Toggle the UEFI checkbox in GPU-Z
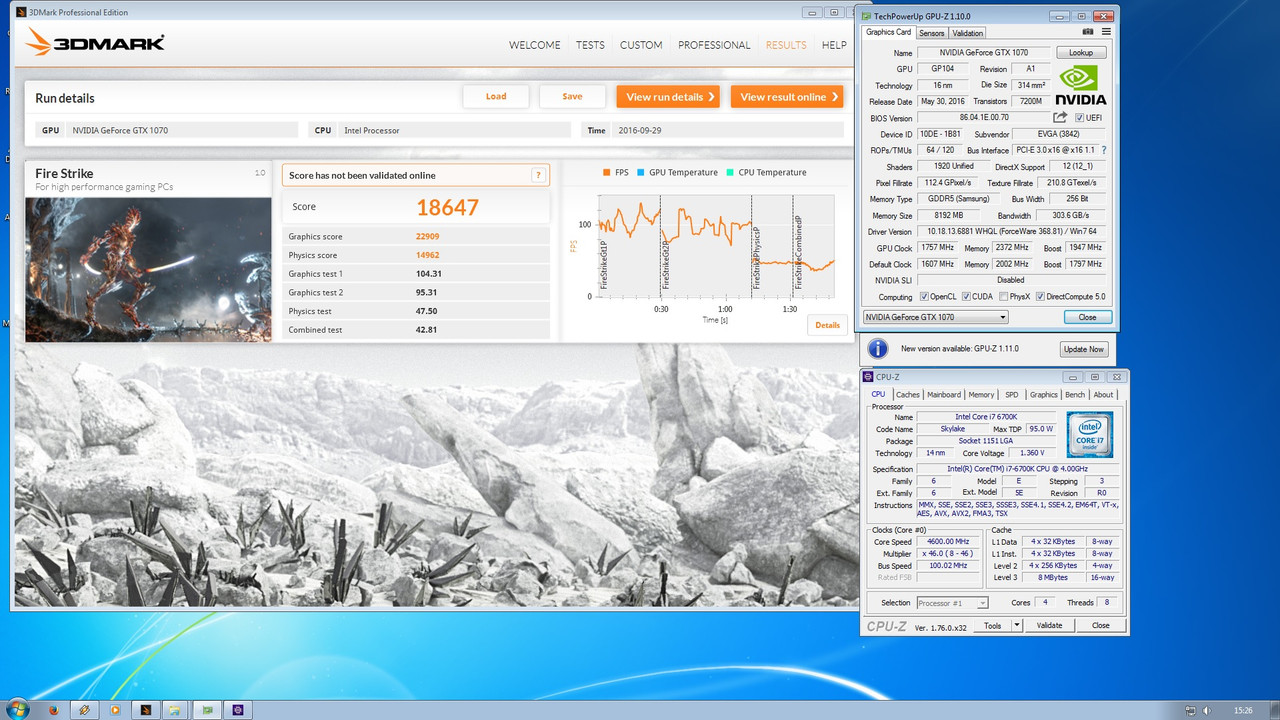The image size is (1280, 720). (1079, 118)
